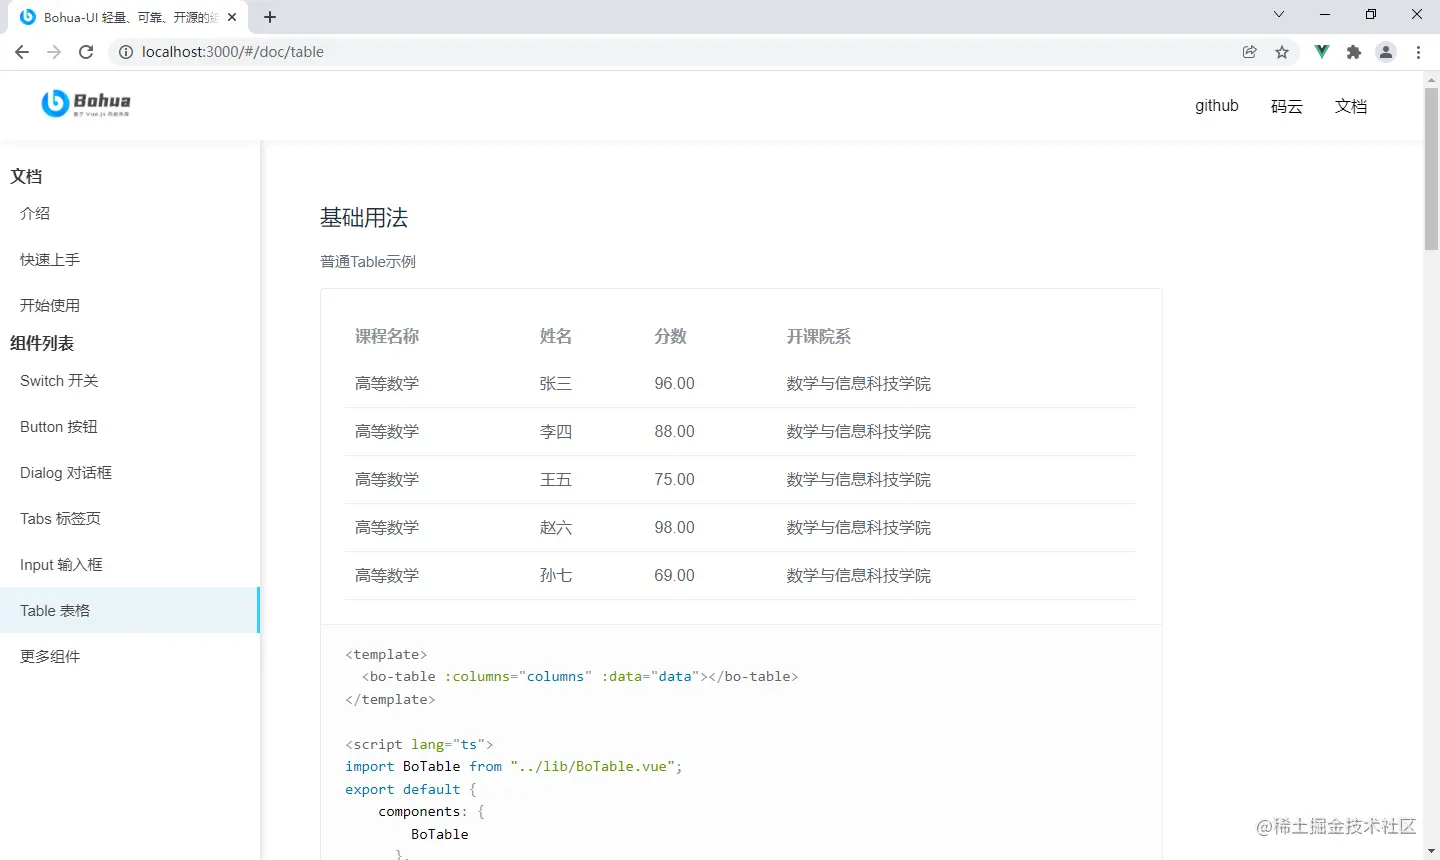The width and height of the screenshot is (1440, 860).
Task: Click the page's vertical scrollbar thumb
Action: [x=1431, y=168]
